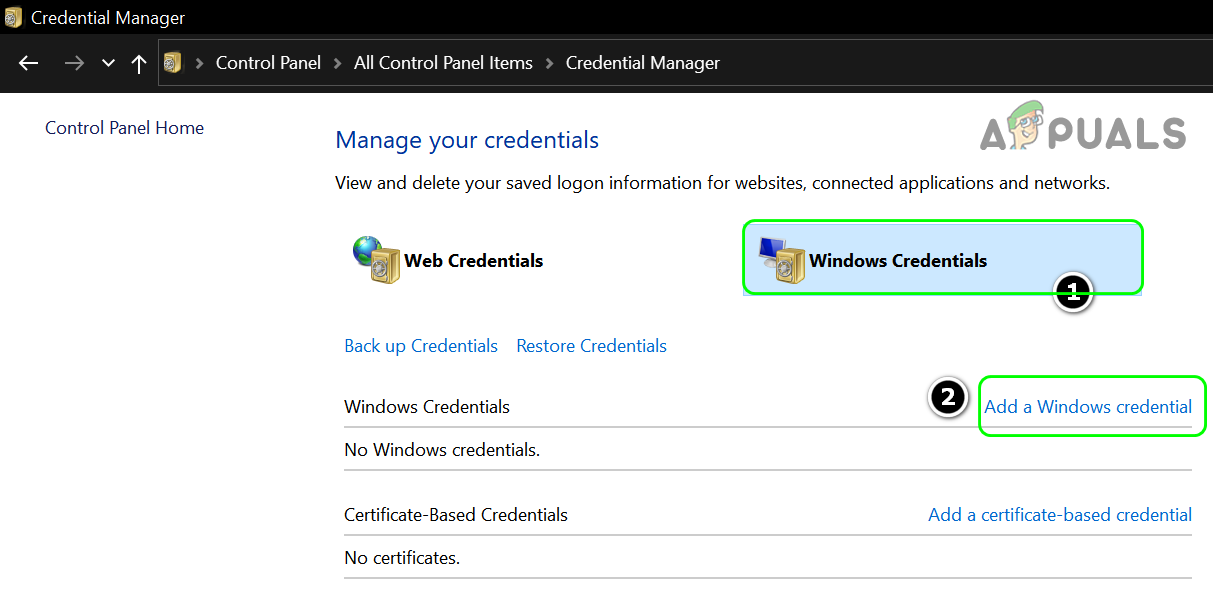
Task: Click Back up Credentials link
Action: [x=421, y=346]
